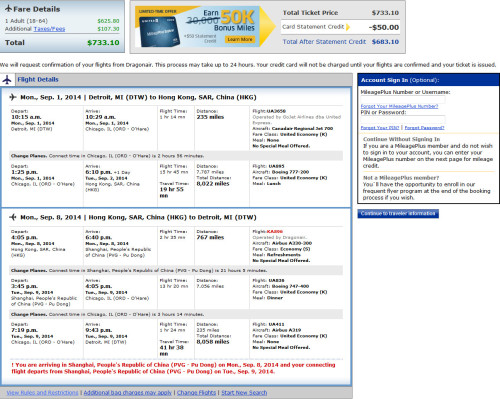
Task: Open Additional bag charges may apply link
Action: point(128,393)
